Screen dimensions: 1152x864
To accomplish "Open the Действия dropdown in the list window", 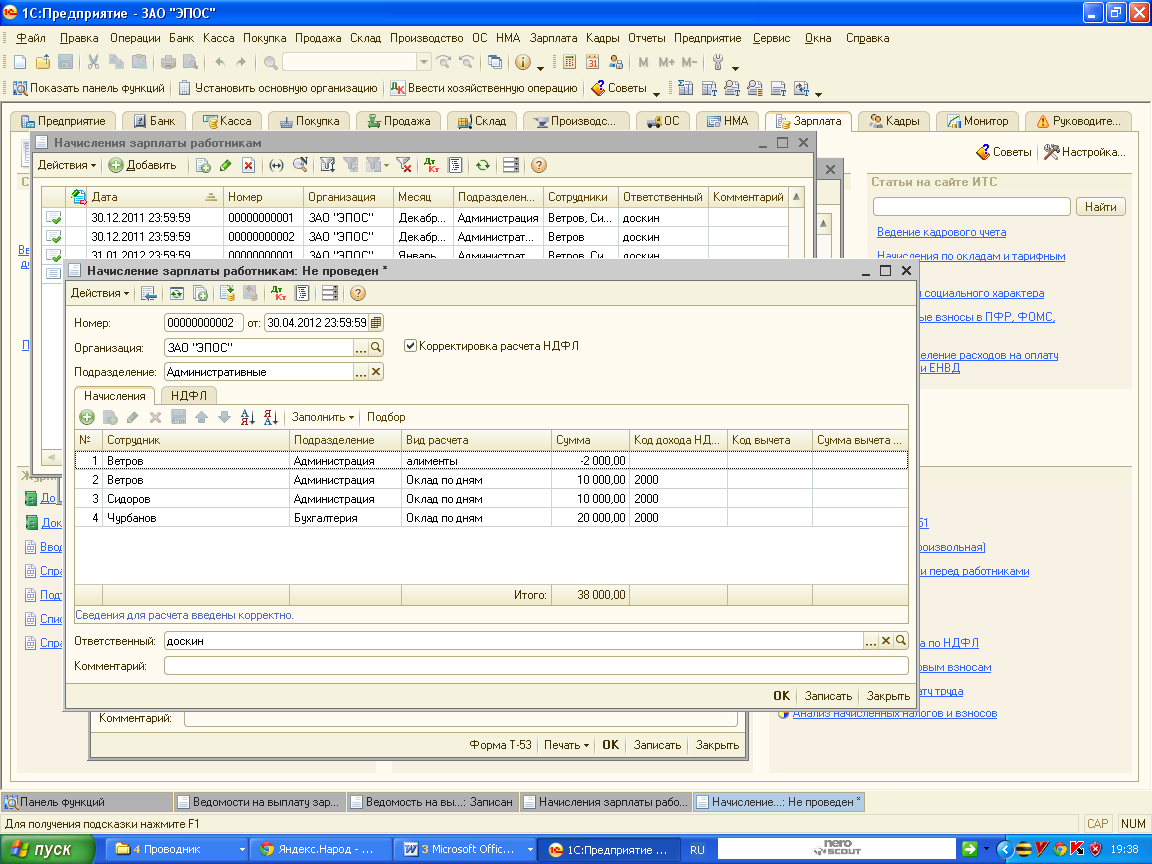I will pos(67,165).
